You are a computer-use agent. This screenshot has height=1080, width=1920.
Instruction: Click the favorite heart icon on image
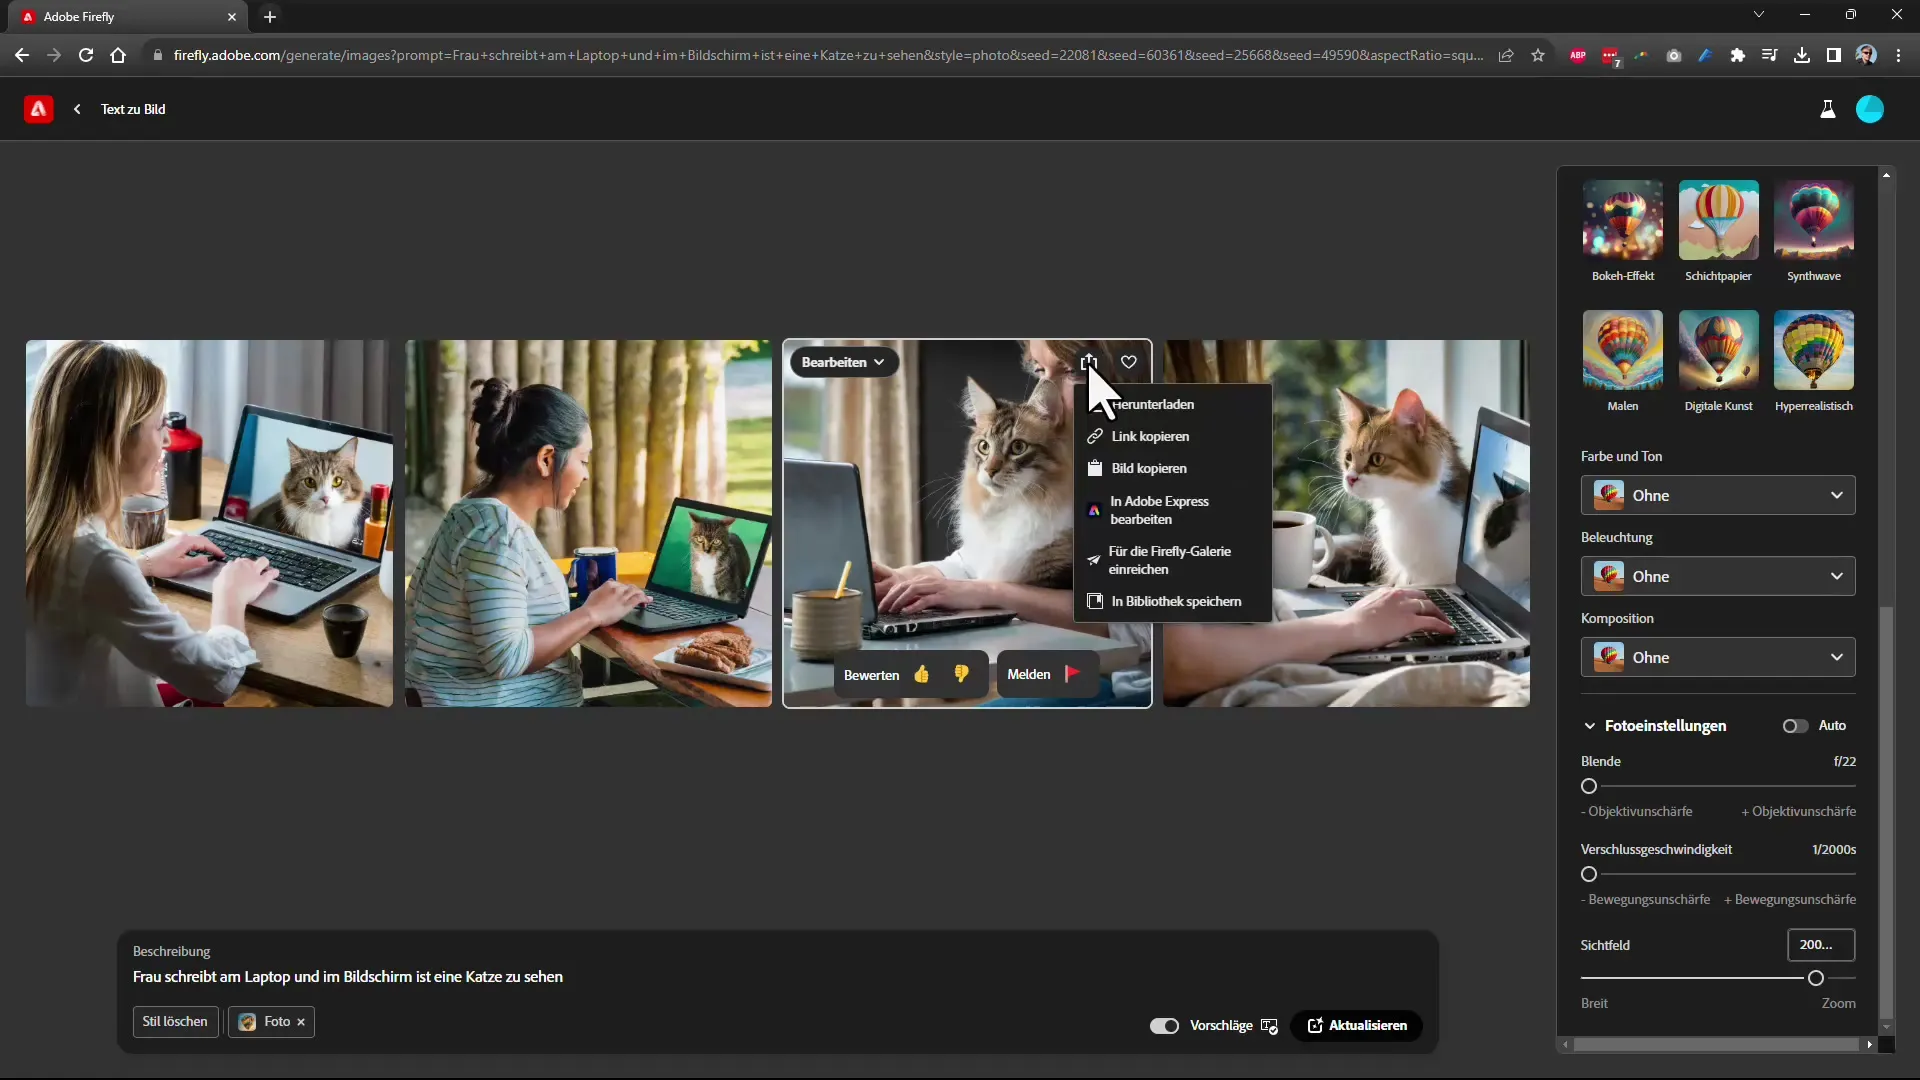(x=1129, y=361)
